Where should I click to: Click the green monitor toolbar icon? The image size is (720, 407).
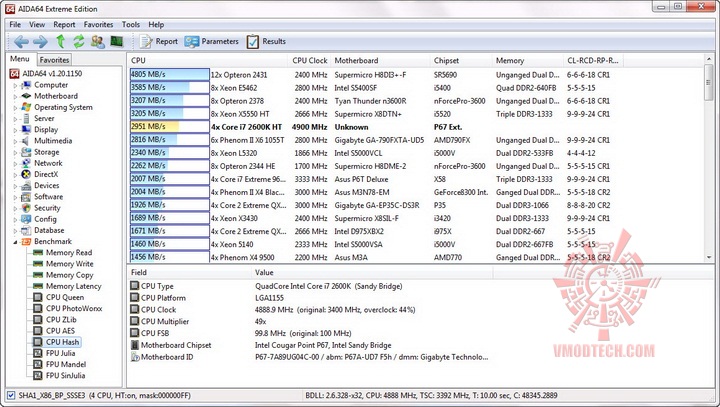[x=117, y=42]
